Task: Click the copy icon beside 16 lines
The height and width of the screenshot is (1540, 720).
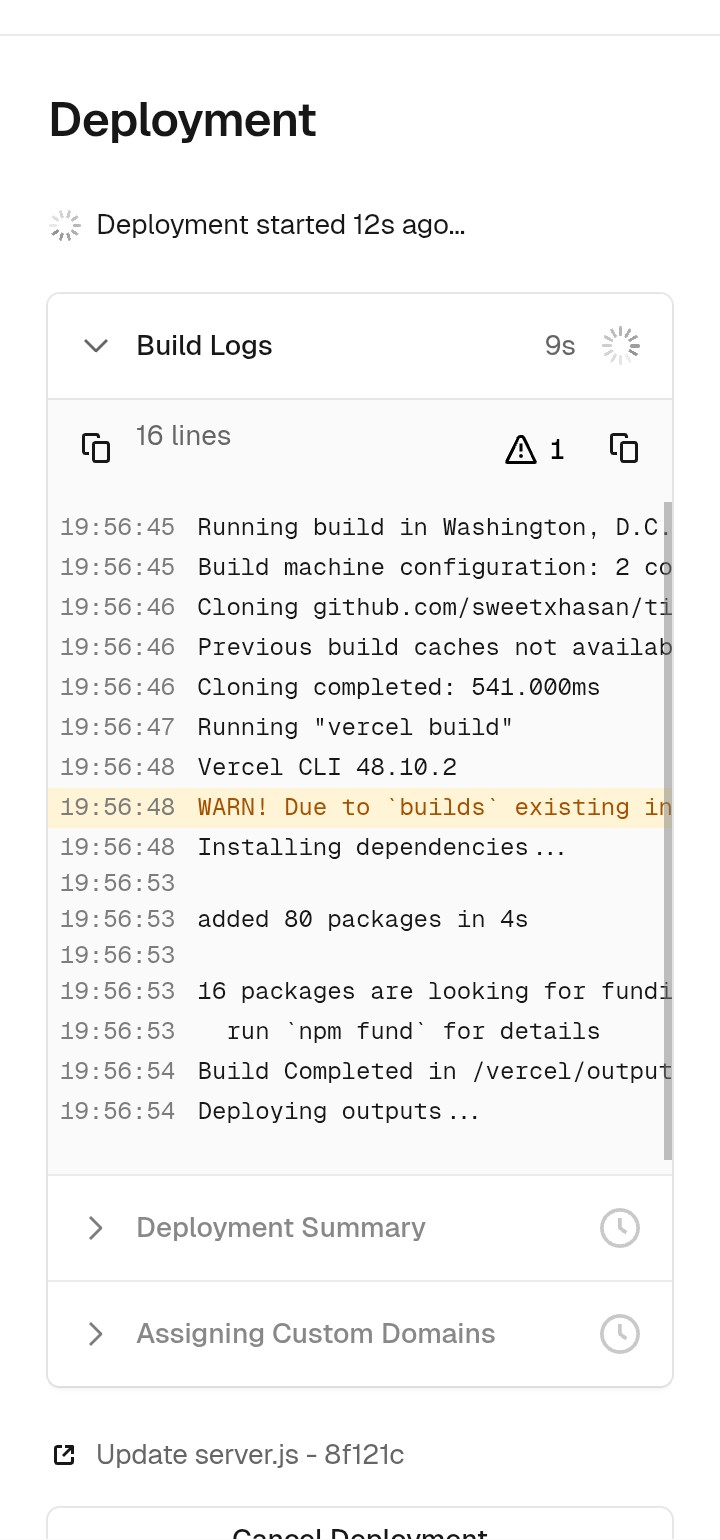Action: (96, 448)
